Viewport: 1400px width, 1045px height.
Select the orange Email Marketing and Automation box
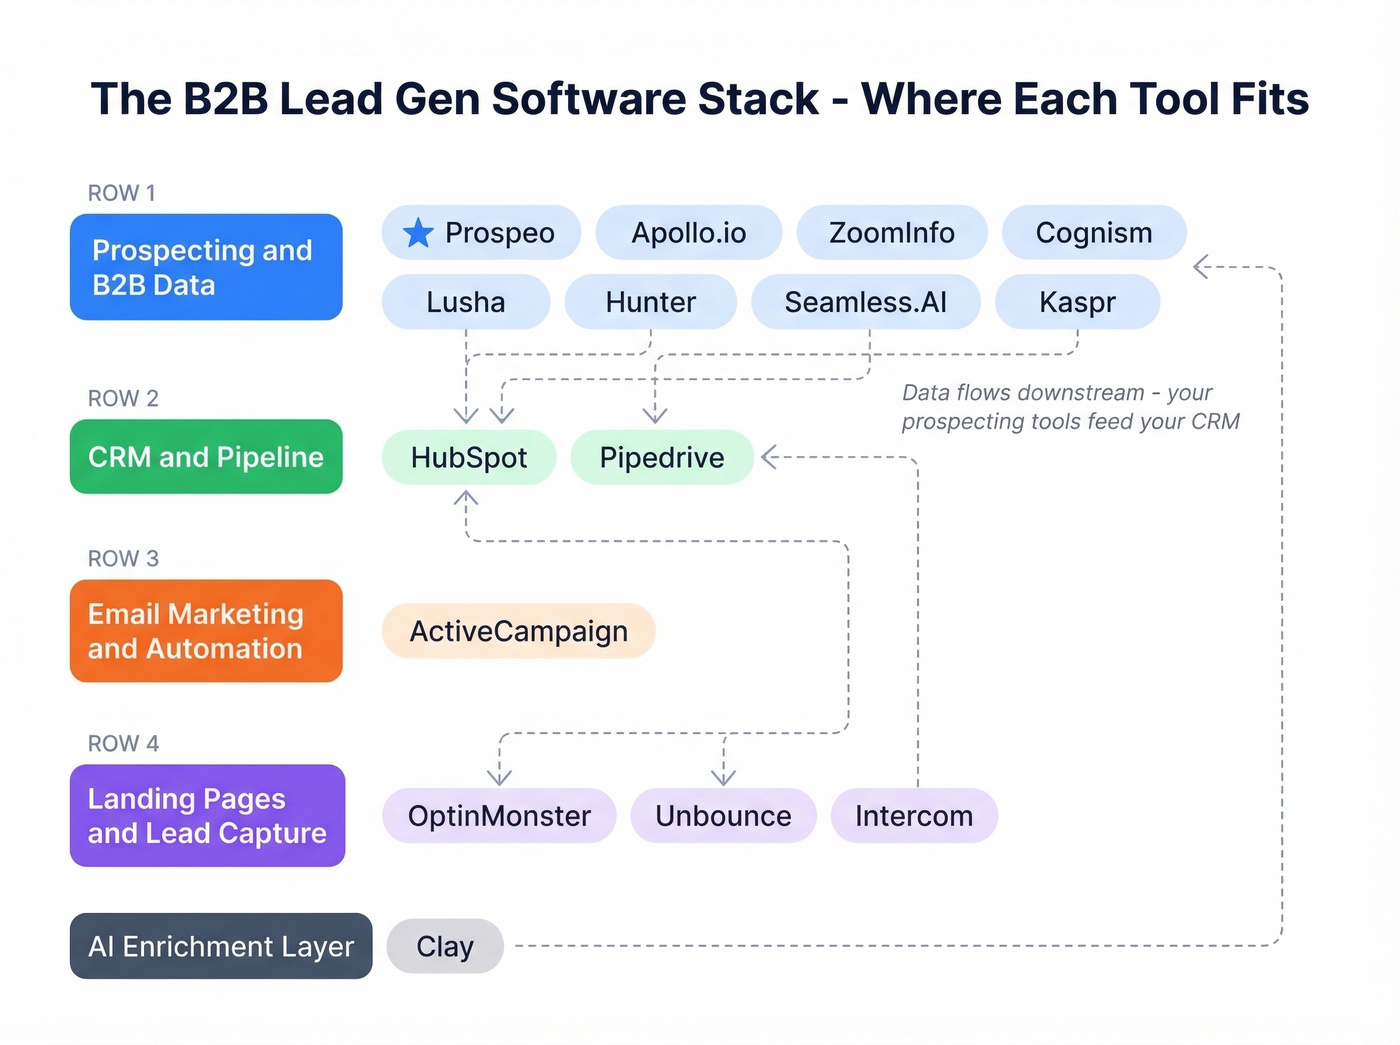(206, 631)
